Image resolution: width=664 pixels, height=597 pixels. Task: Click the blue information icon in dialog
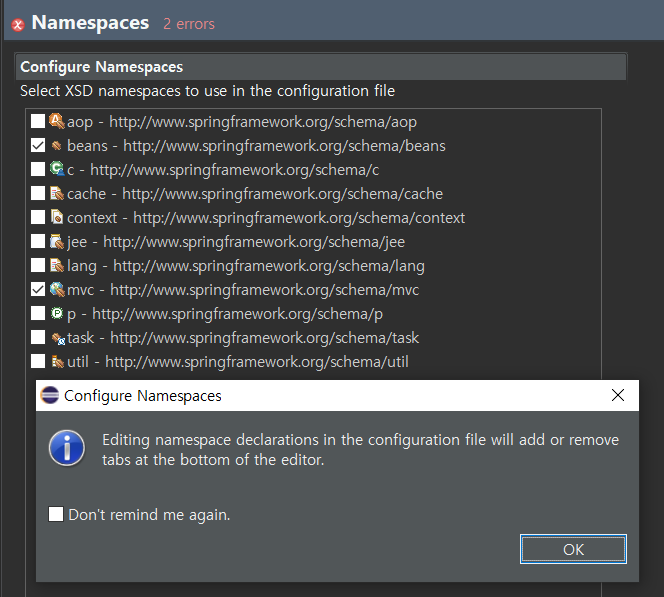(x=67, y=448)
